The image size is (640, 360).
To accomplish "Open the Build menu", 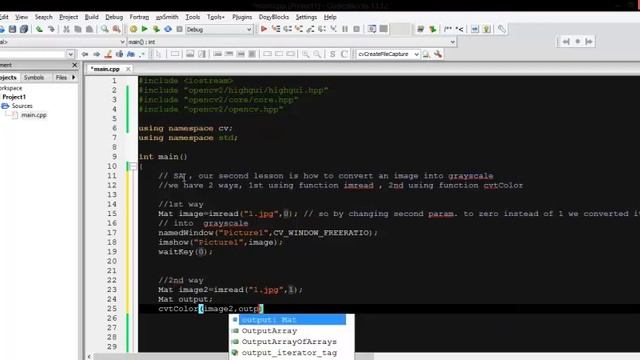I will click(x=91, y=17).
